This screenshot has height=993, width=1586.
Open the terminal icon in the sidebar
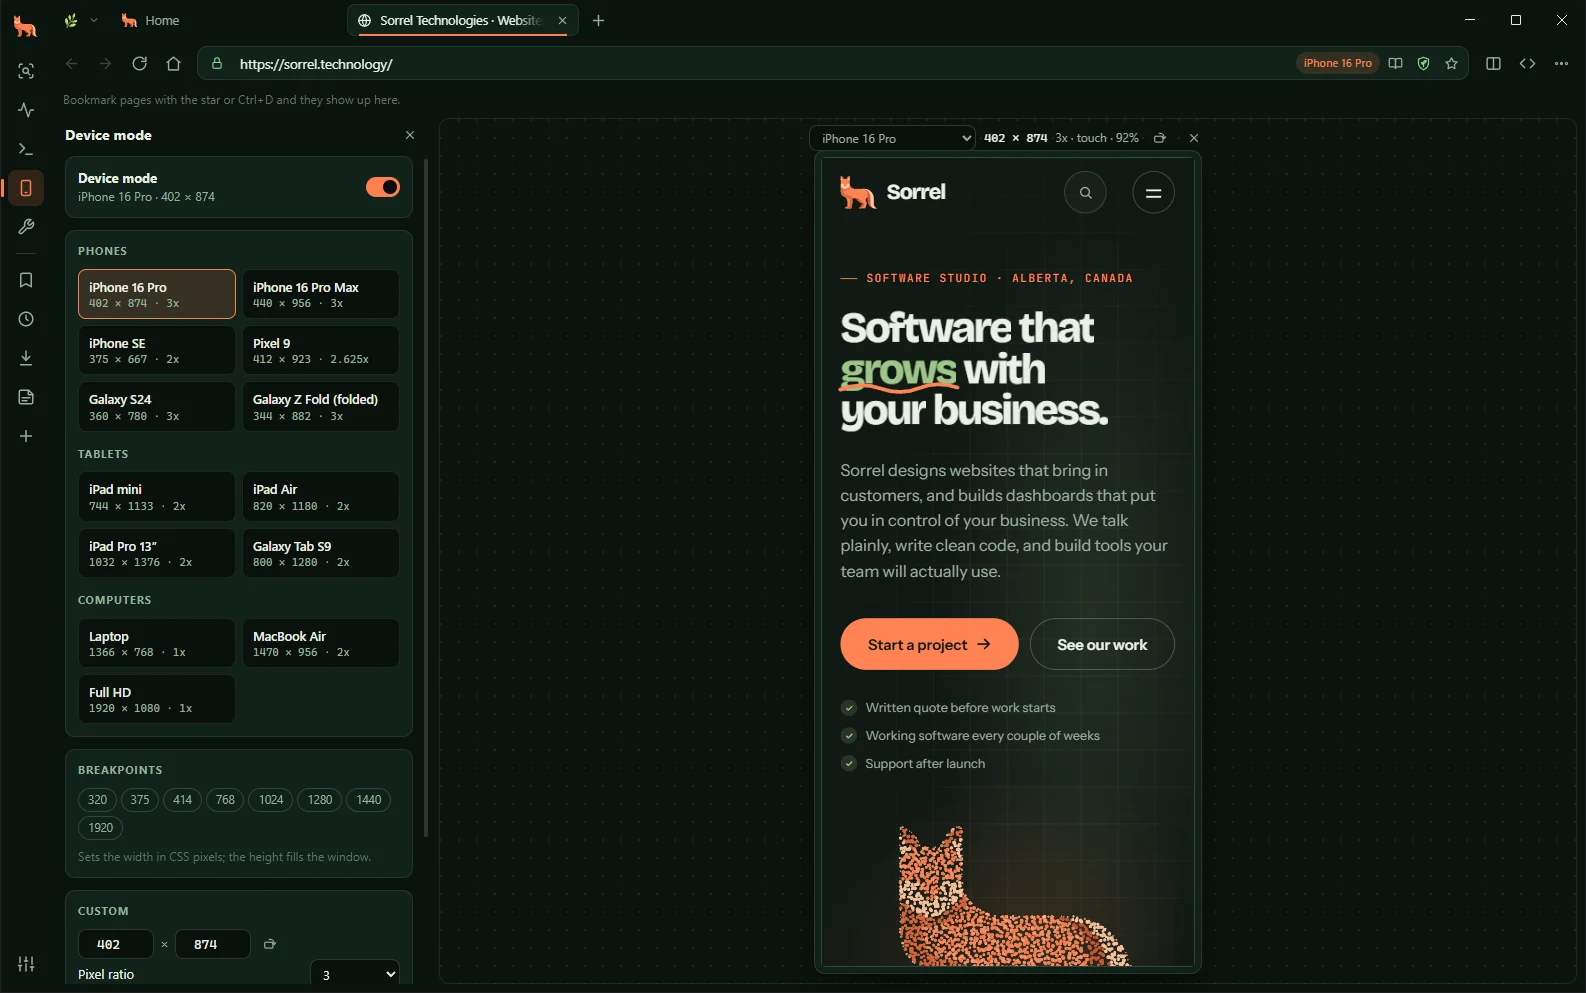26,149
